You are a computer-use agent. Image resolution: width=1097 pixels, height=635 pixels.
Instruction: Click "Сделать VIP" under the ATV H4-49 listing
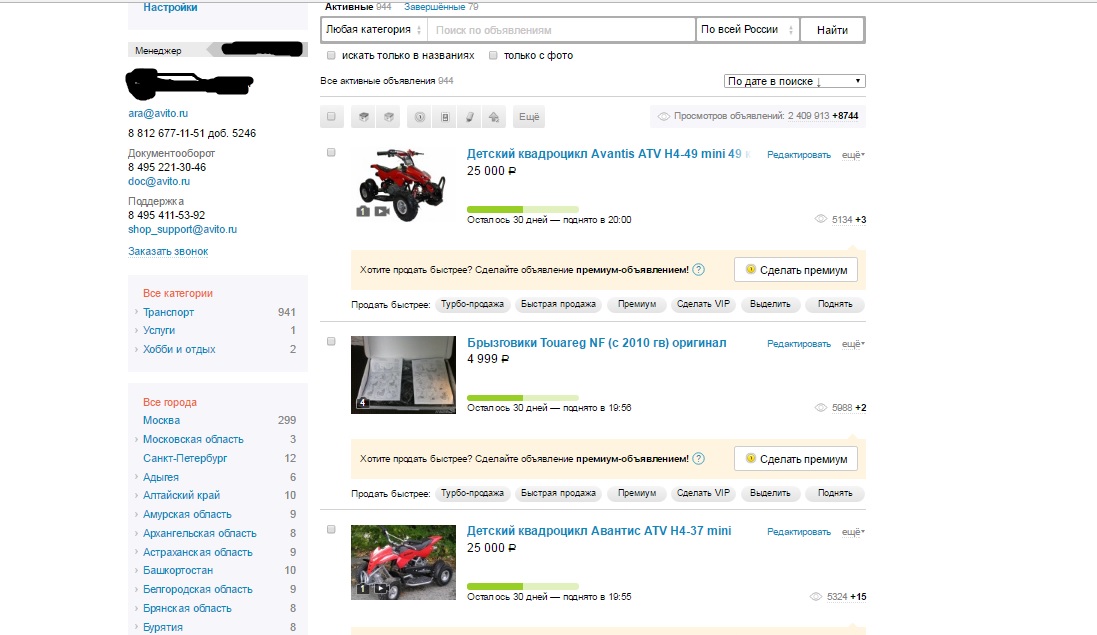tap(703, 304)
